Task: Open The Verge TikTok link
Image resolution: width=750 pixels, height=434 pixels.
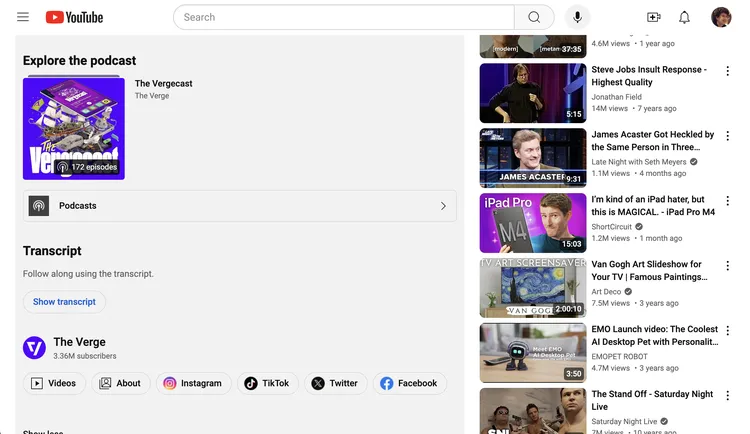Action: [x=267, y=383]
